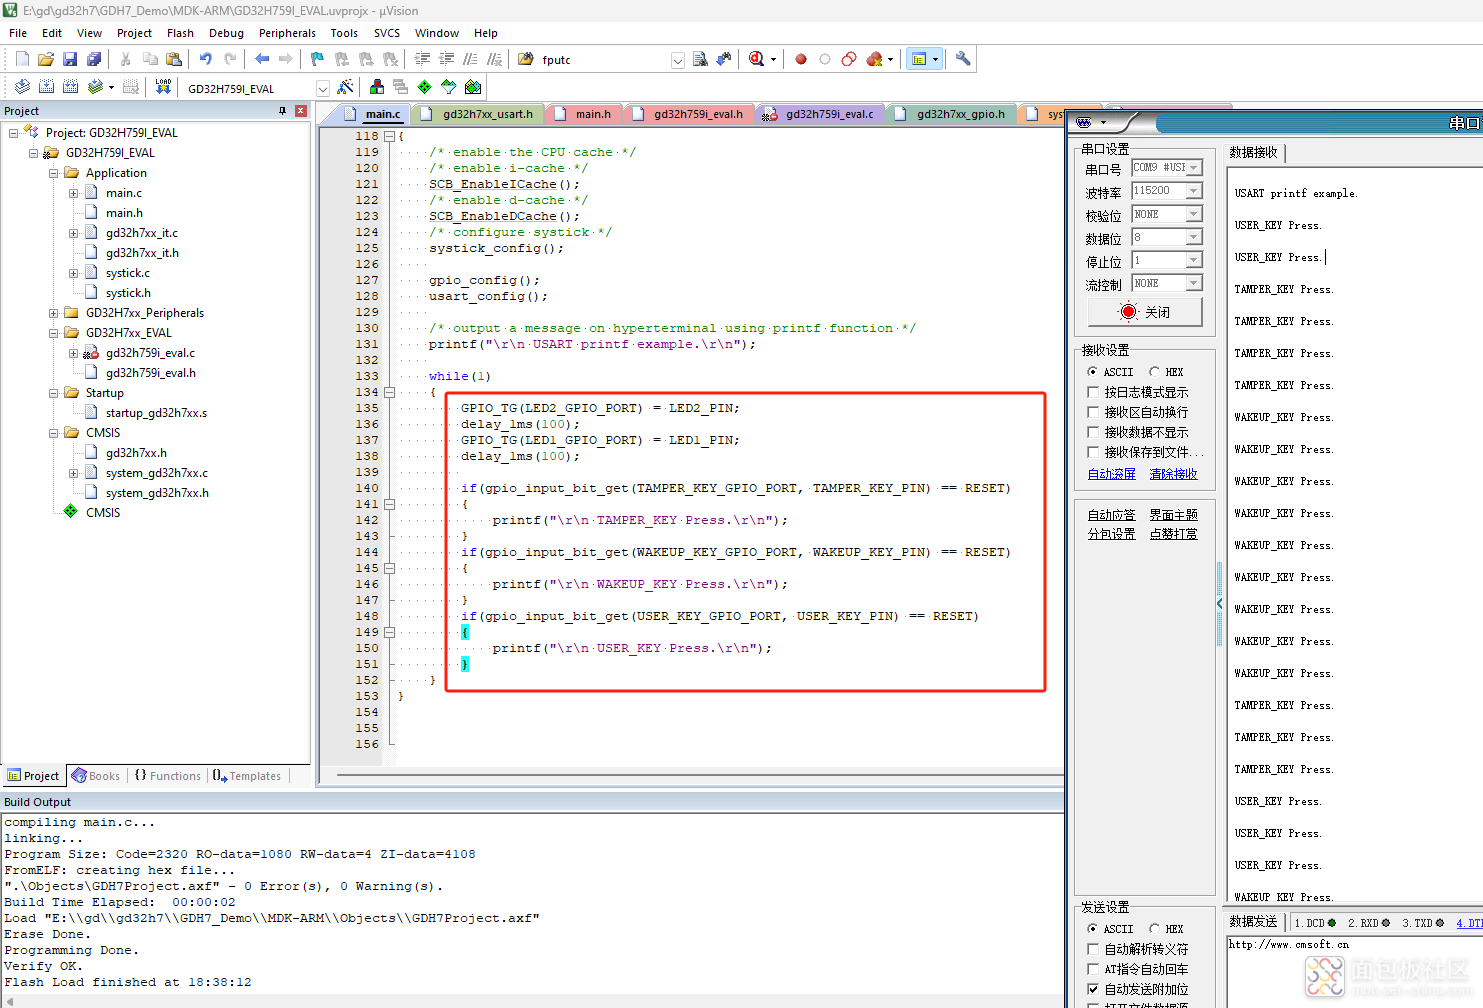Click the Start/Stop Debug Session icon
The image size is (1483, 1008).
click(757, 59)
